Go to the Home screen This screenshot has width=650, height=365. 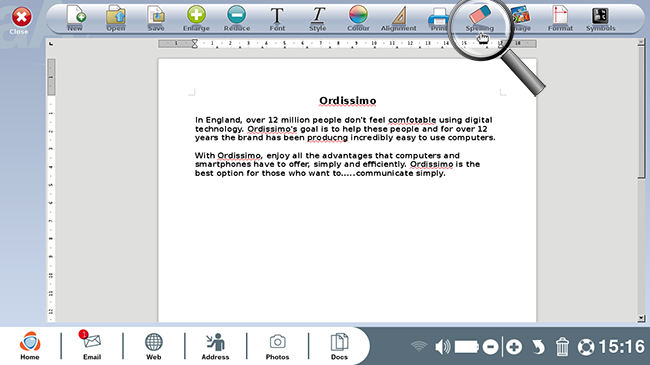click(x=30, y=346)
